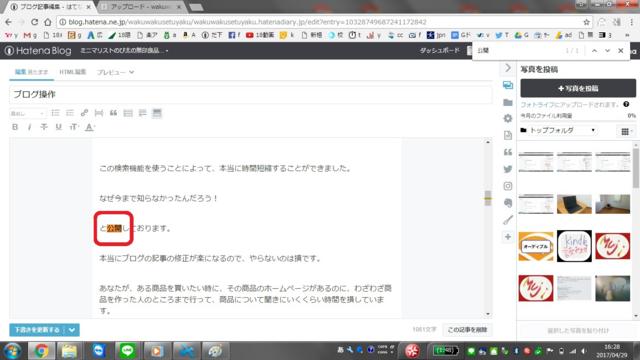Open the Twitter paste sidebar icon
The height and width of the screenshot is (360, 640).
click(x=508, y=169)
